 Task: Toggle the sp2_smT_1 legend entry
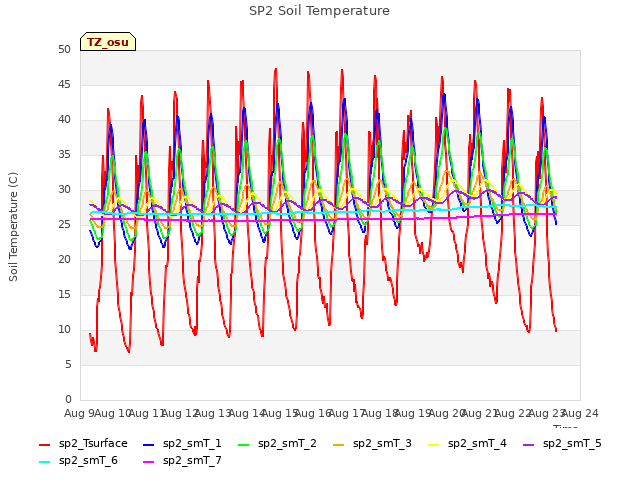pos(182,444)
